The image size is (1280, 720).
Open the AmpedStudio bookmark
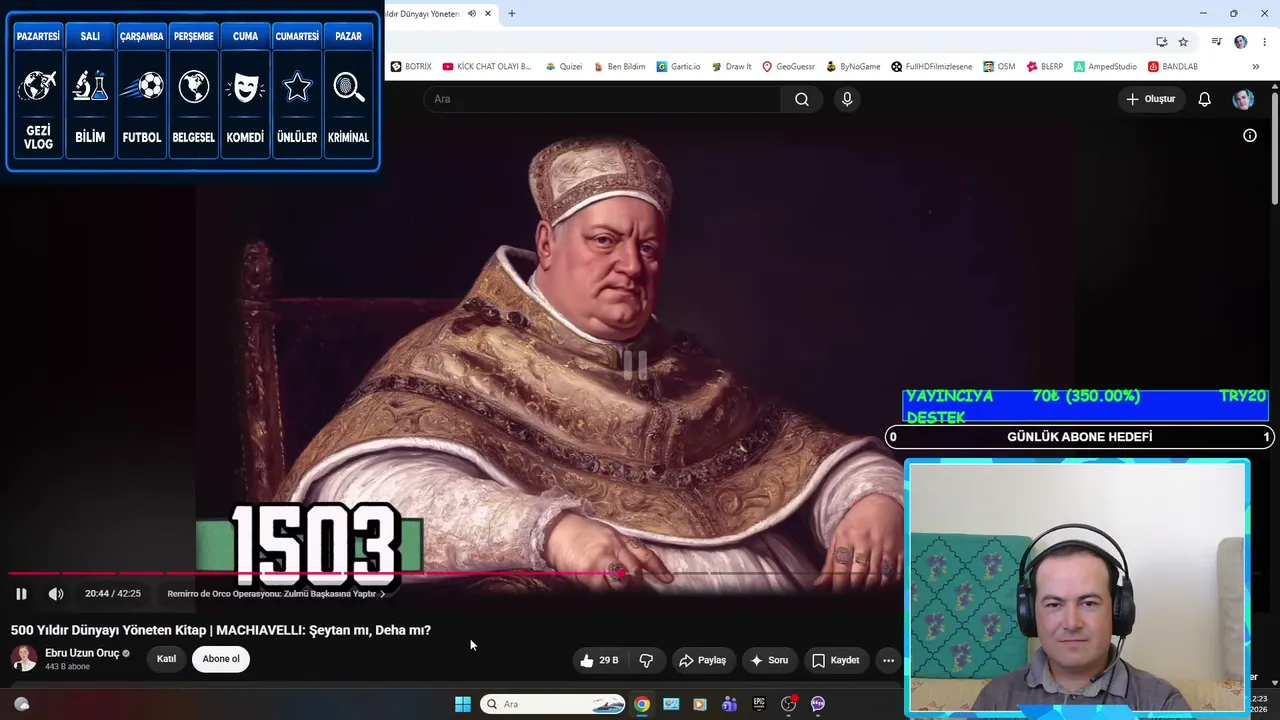[1105, 67]
